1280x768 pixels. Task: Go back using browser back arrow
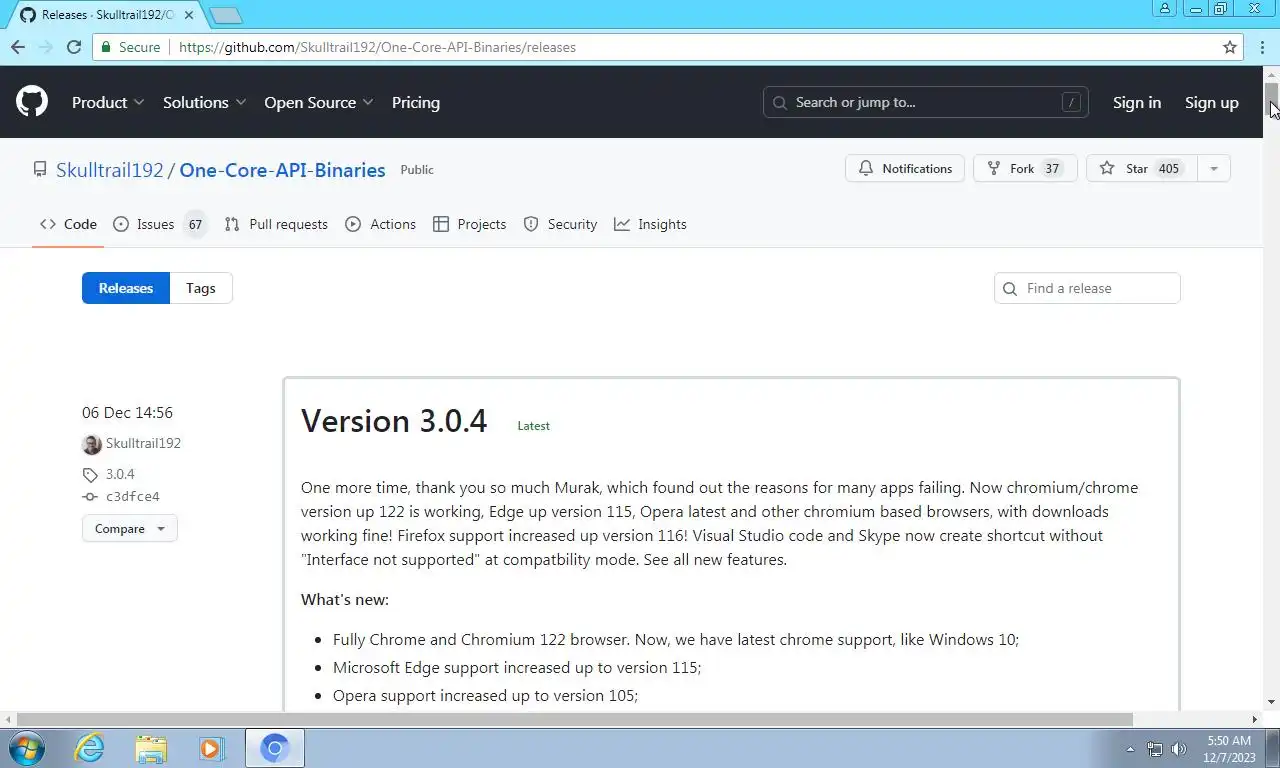[x=18, y=47]
